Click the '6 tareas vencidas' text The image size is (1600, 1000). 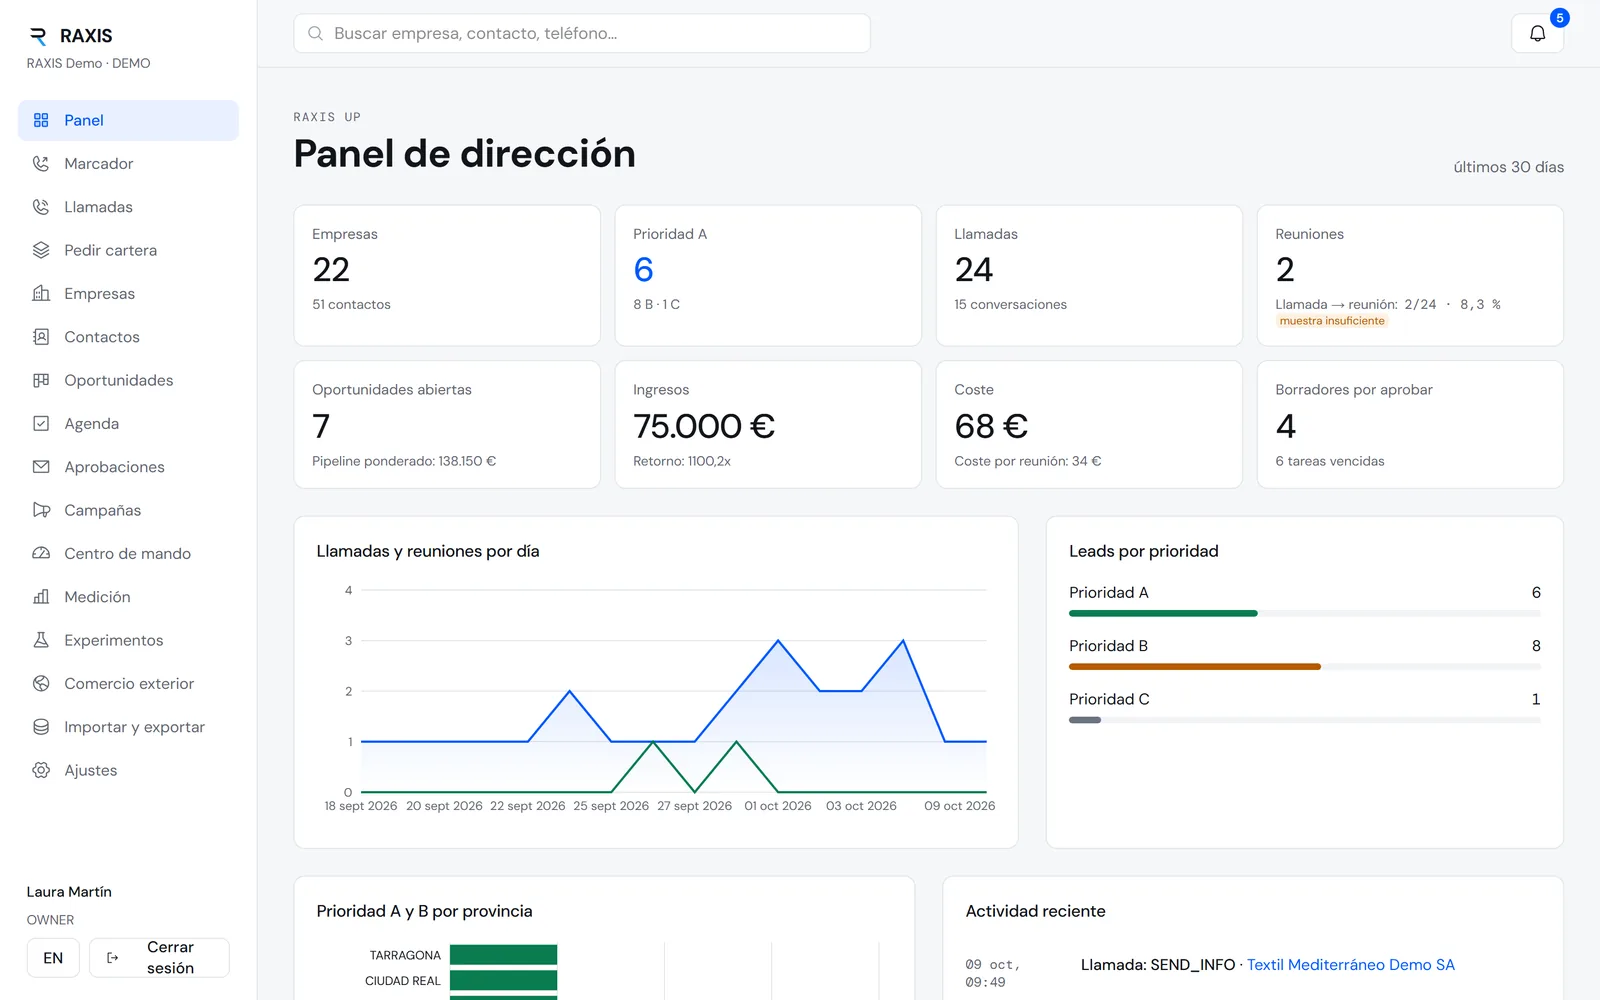[1330, 461]
